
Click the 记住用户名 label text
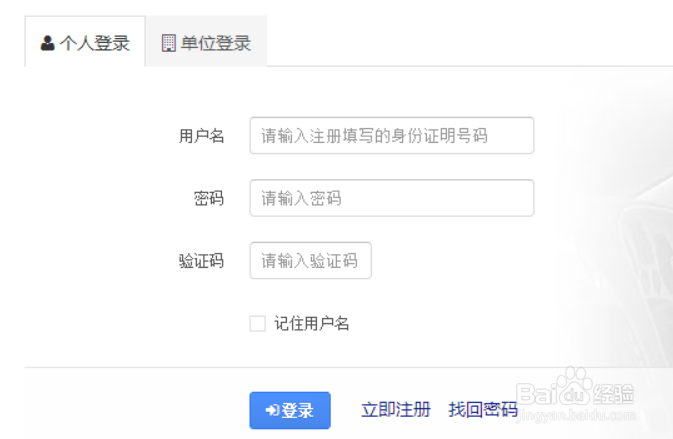coord(312,323)
